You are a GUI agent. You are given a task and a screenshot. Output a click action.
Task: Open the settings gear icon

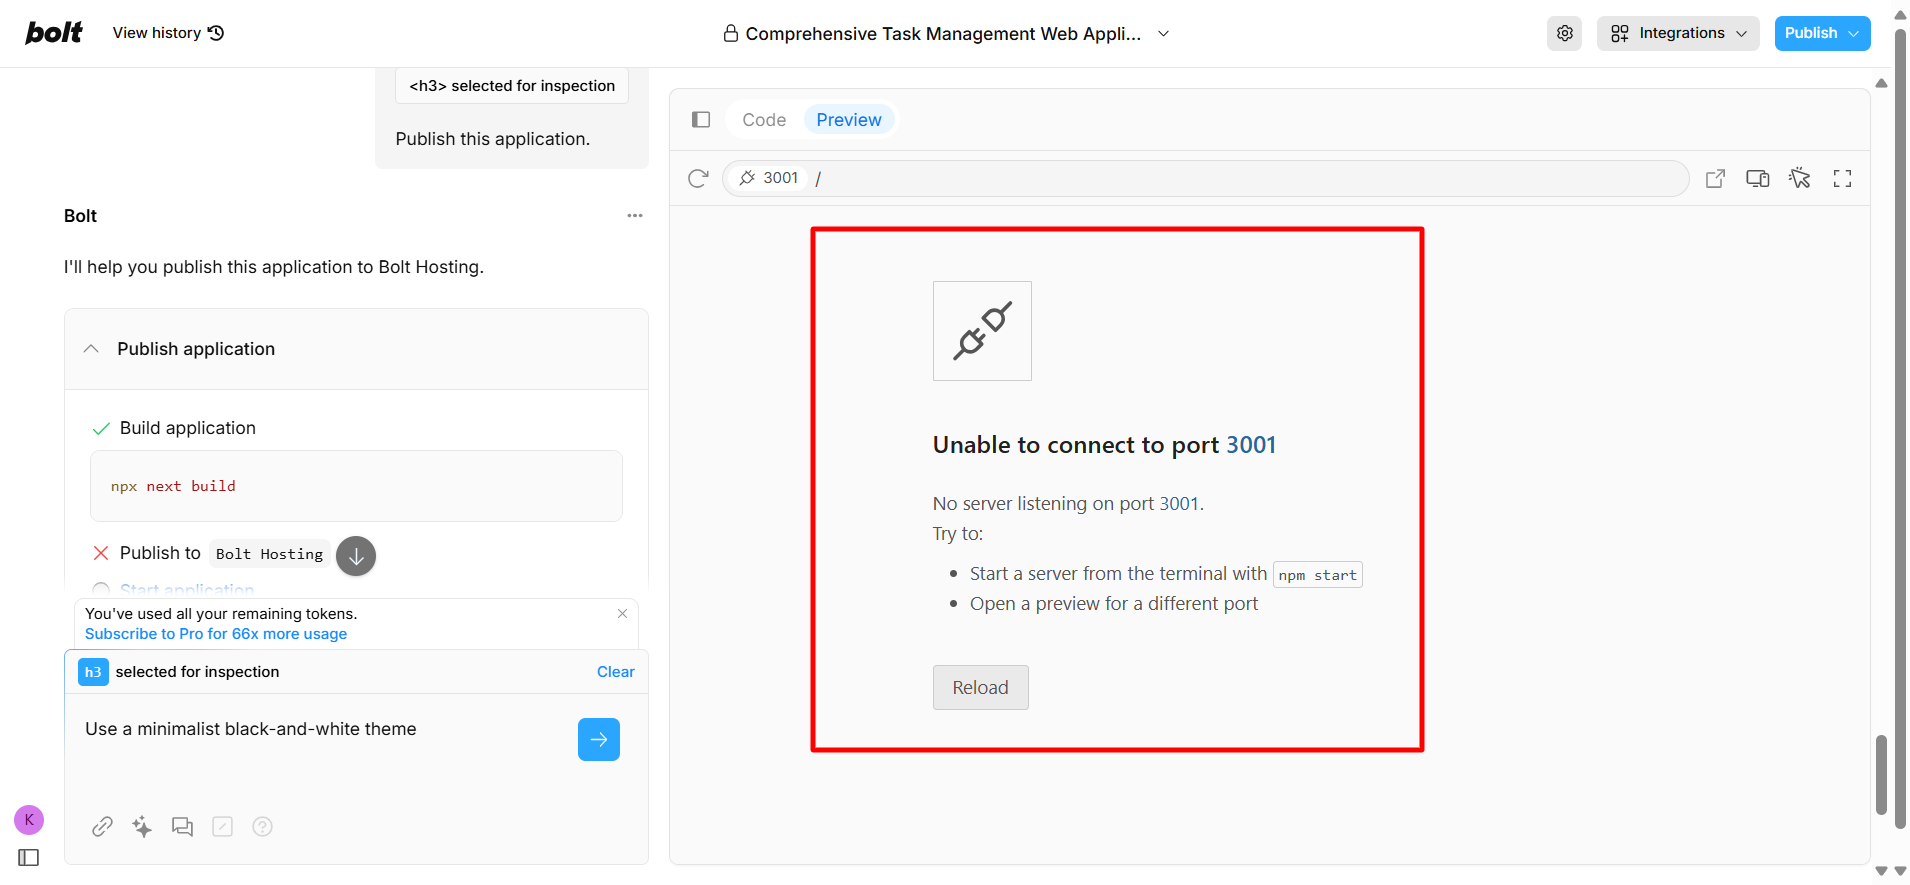point(1565,33)
